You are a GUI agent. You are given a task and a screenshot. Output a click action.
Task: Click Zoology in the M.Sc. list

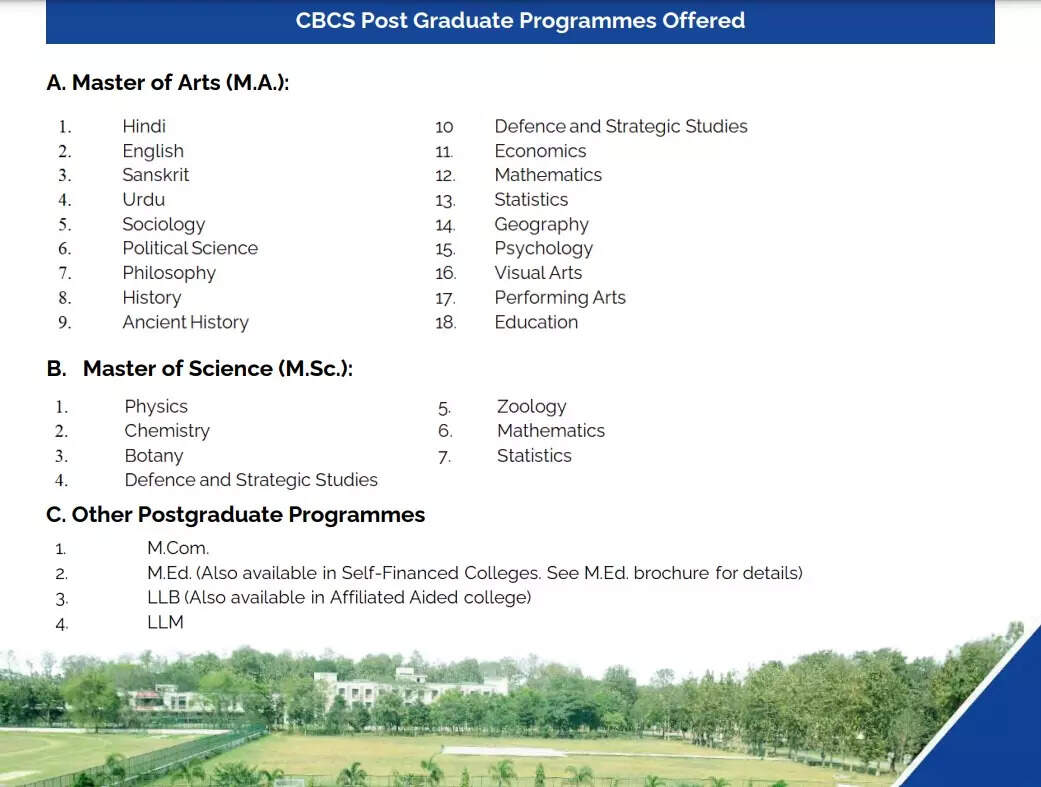tap(531, 406)
